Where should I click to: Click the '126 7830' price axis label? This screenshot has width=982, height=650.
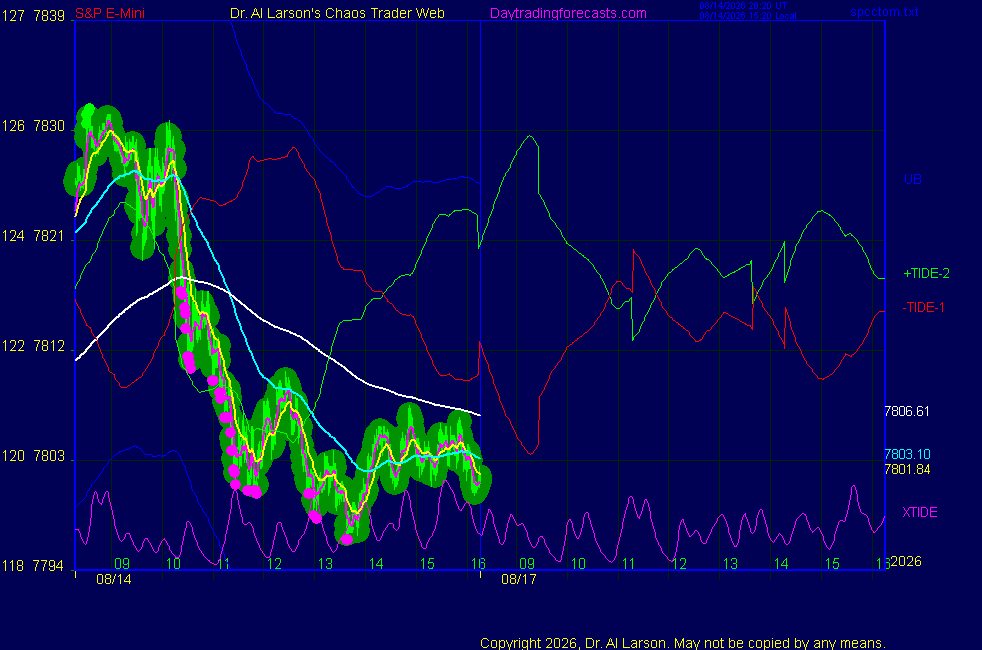click(33, 126)
